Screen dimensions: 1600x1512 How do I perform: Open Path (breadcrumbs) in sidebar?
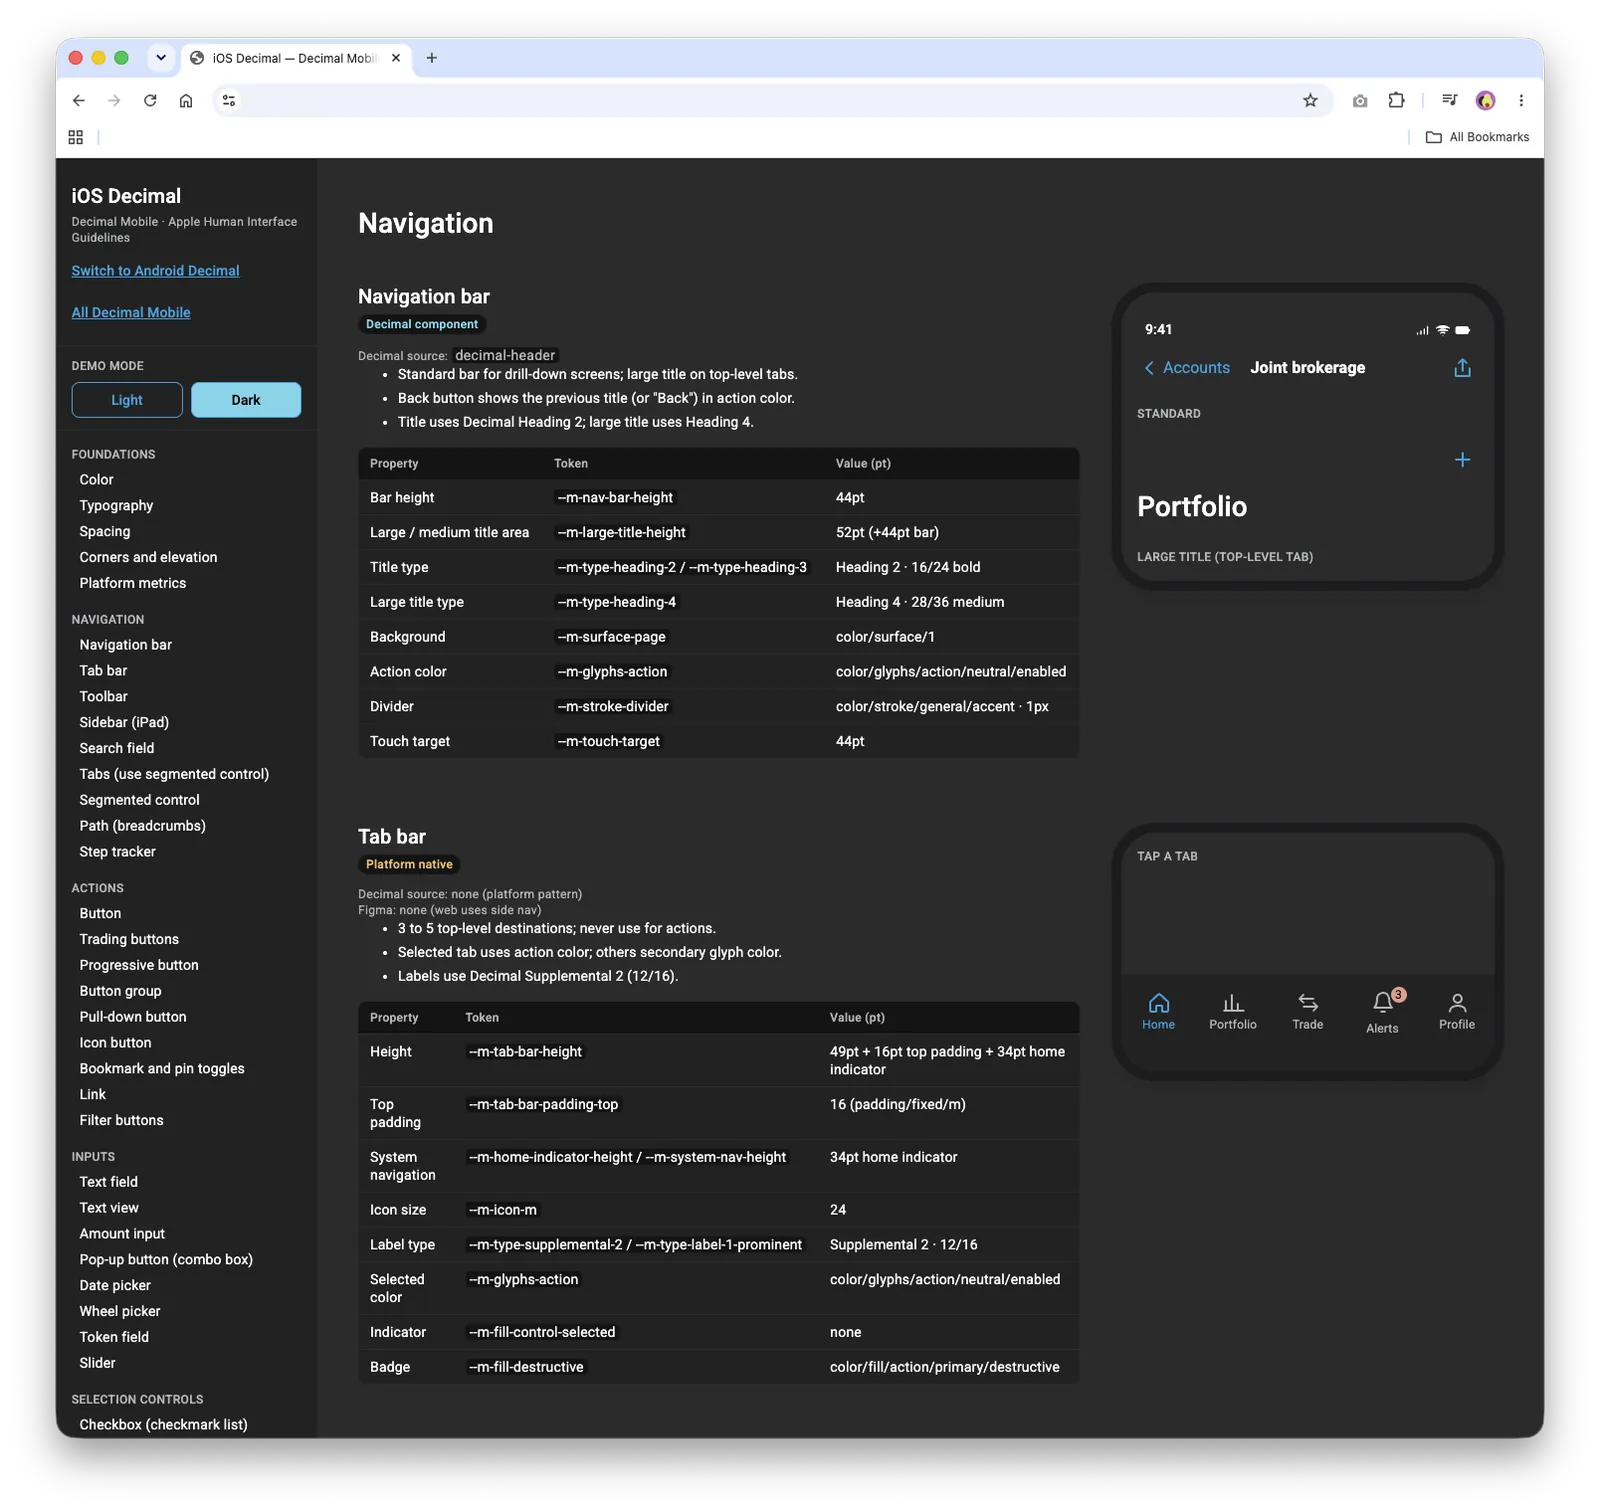click(x=142, y=827)
